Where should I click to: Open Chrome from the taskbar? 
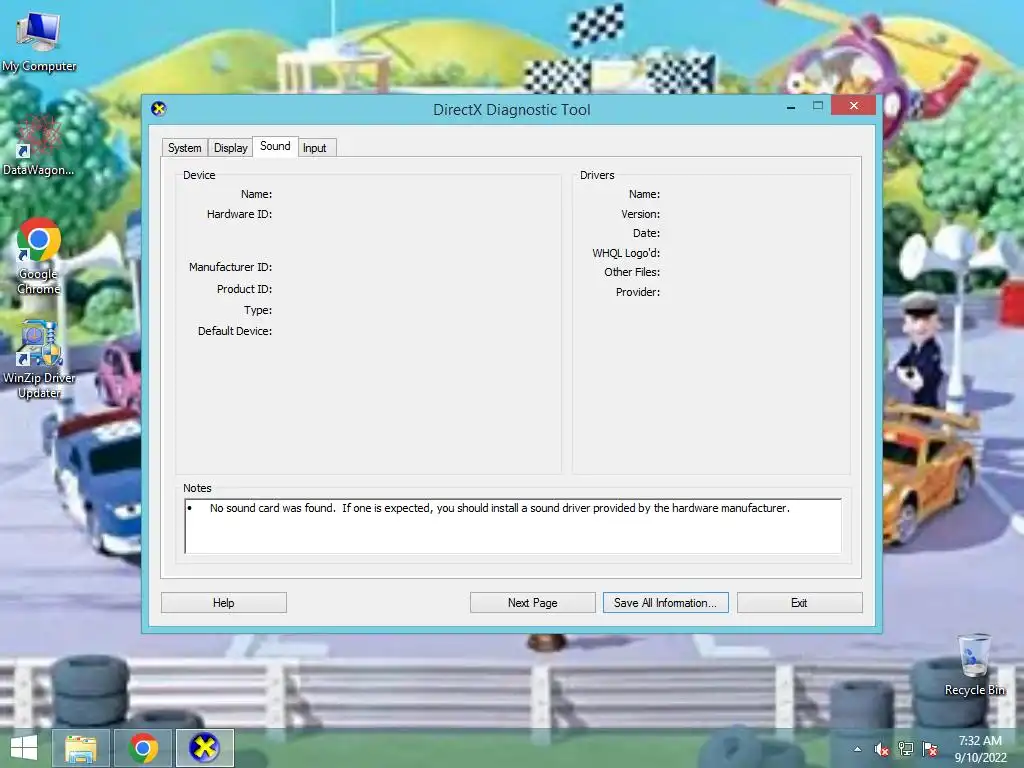click(143, 748)
